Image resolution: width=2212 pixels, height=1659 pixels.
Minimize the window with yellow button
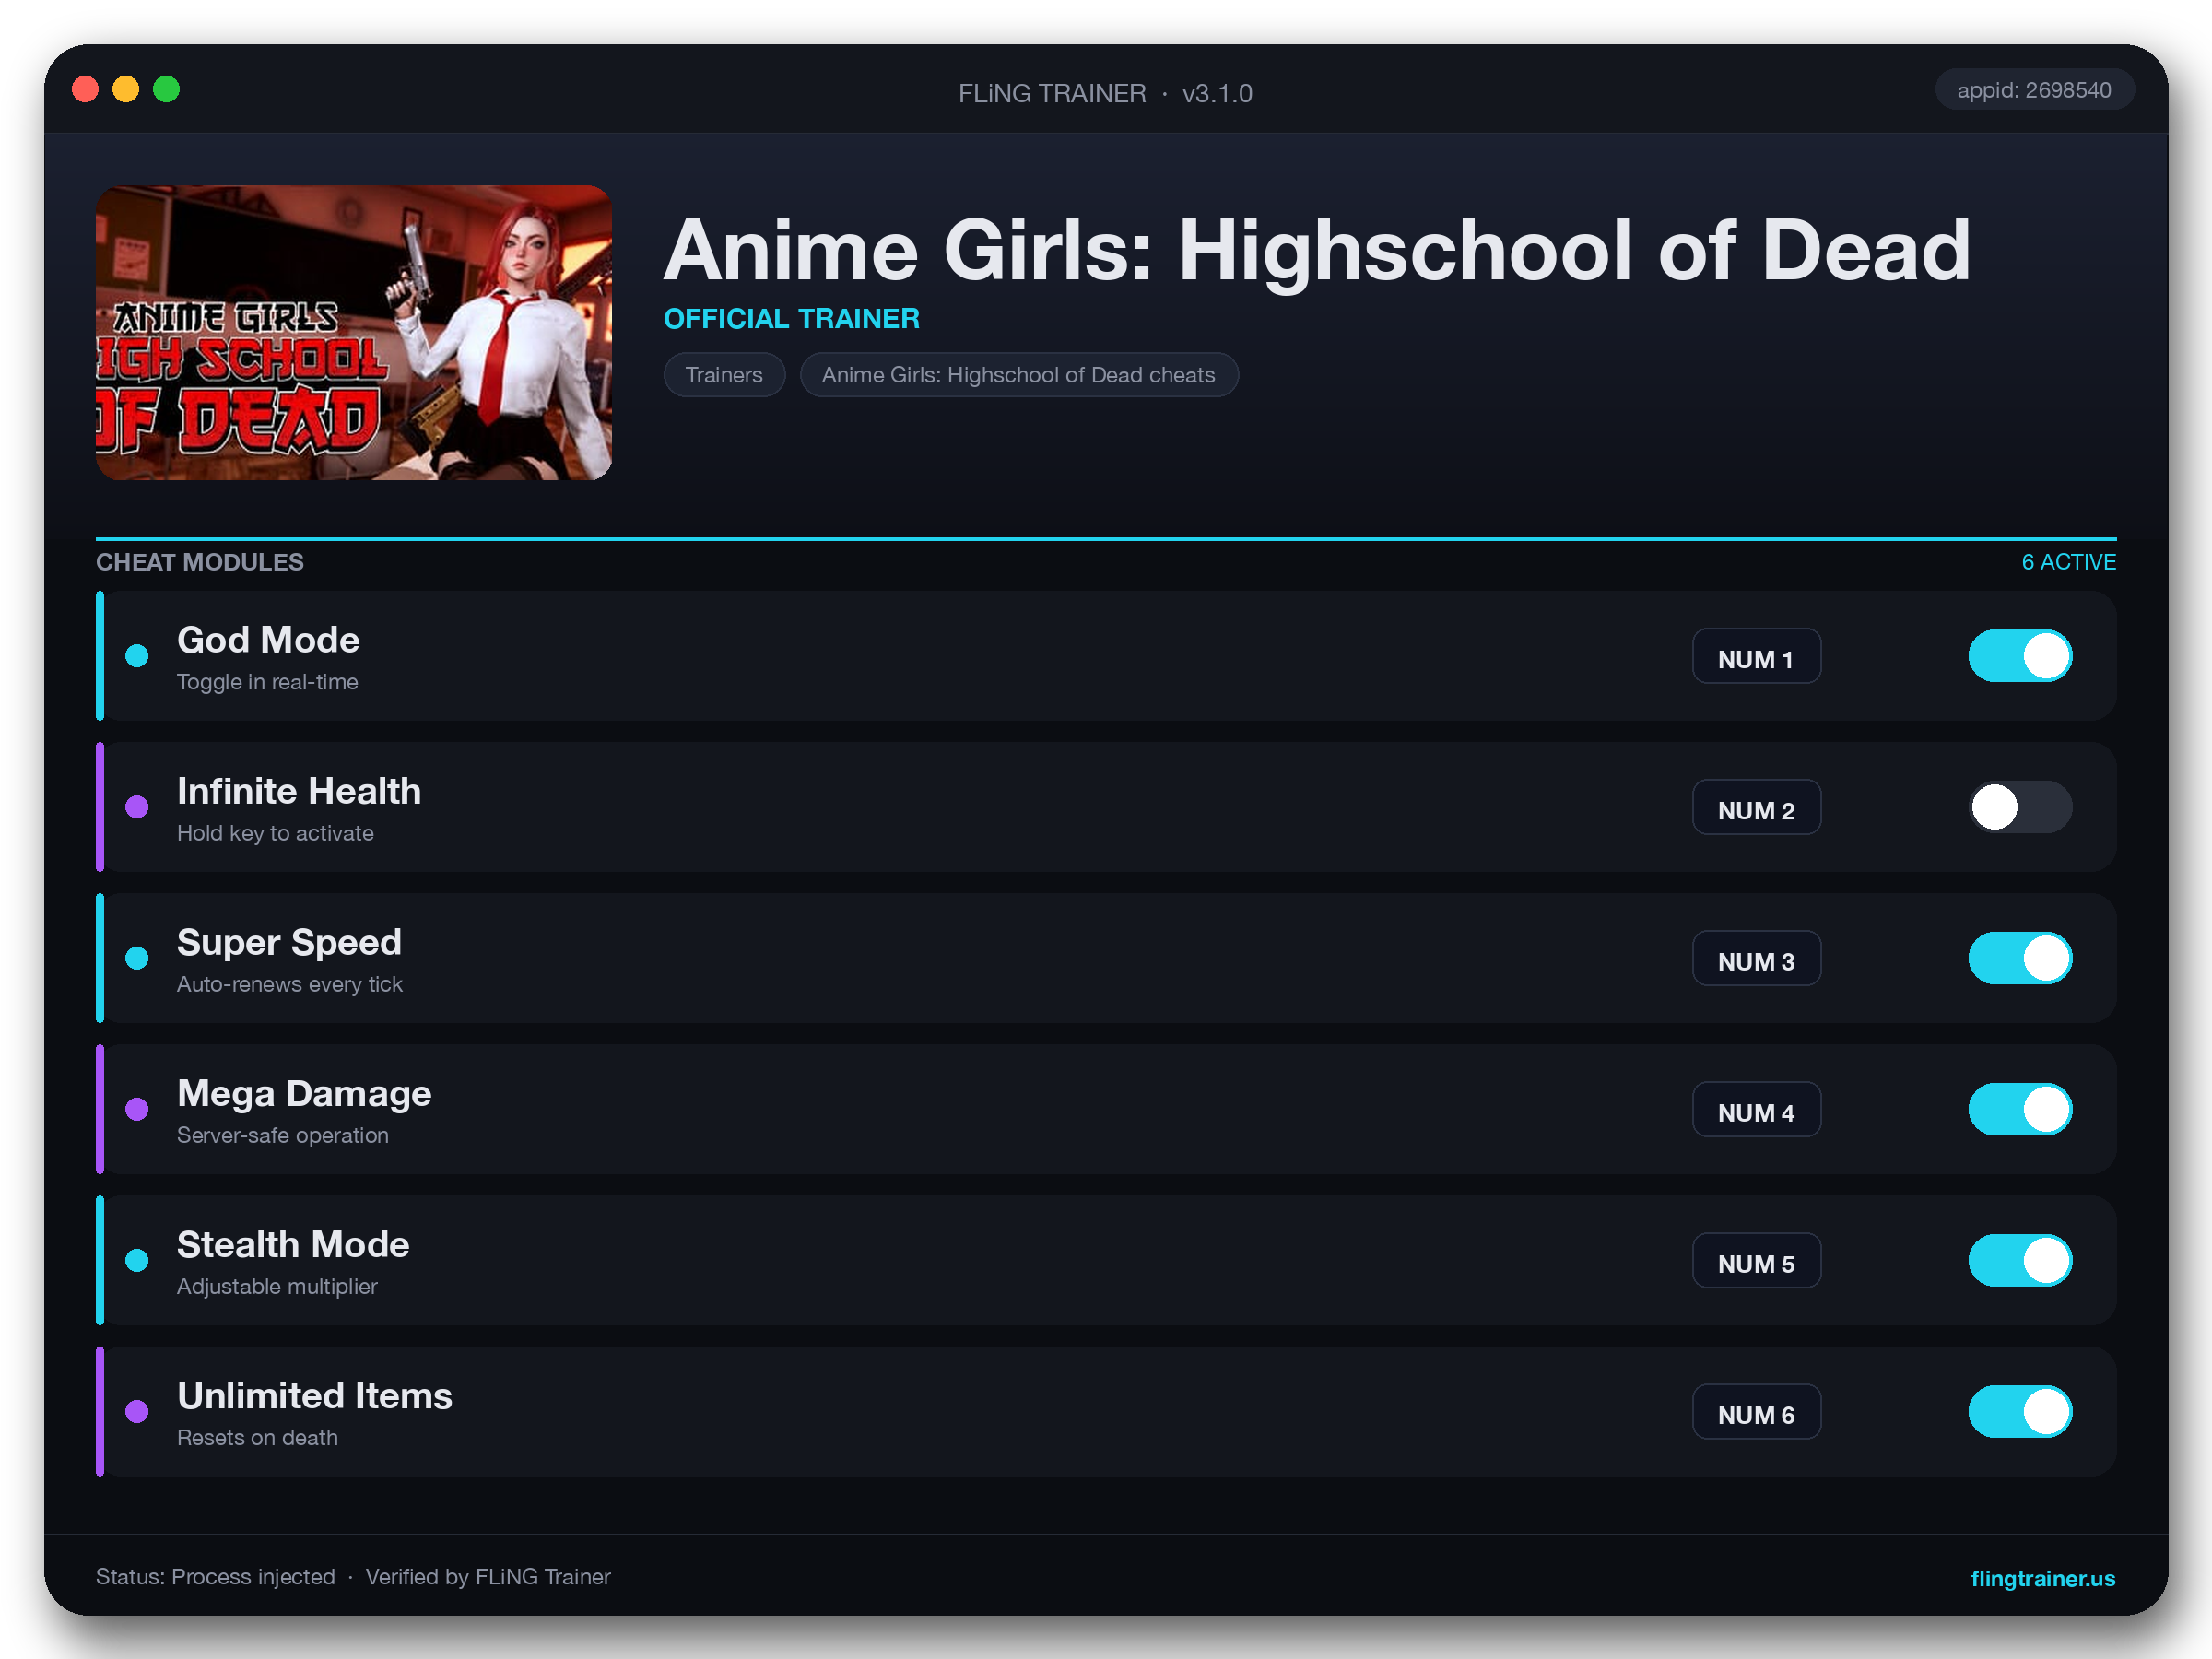pos(126,89)
